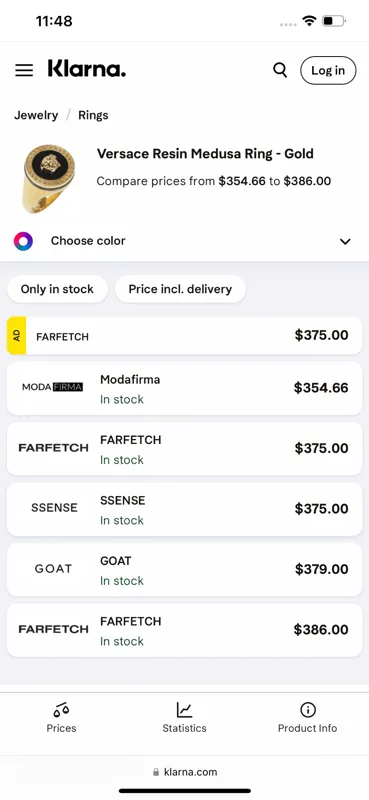Go to Jewelry breadcrumb
Image resolution: width=369 pixels, height=800 pixels.
click(36, 115)
